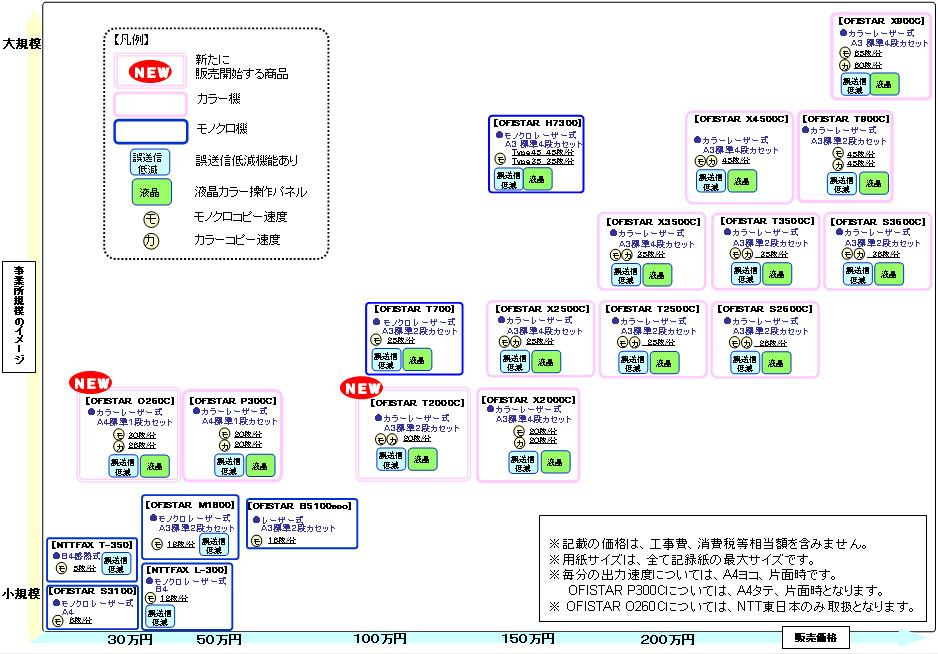
Task: Click the blue モノクロ機 sample box in legend
Action: (151, 132)
